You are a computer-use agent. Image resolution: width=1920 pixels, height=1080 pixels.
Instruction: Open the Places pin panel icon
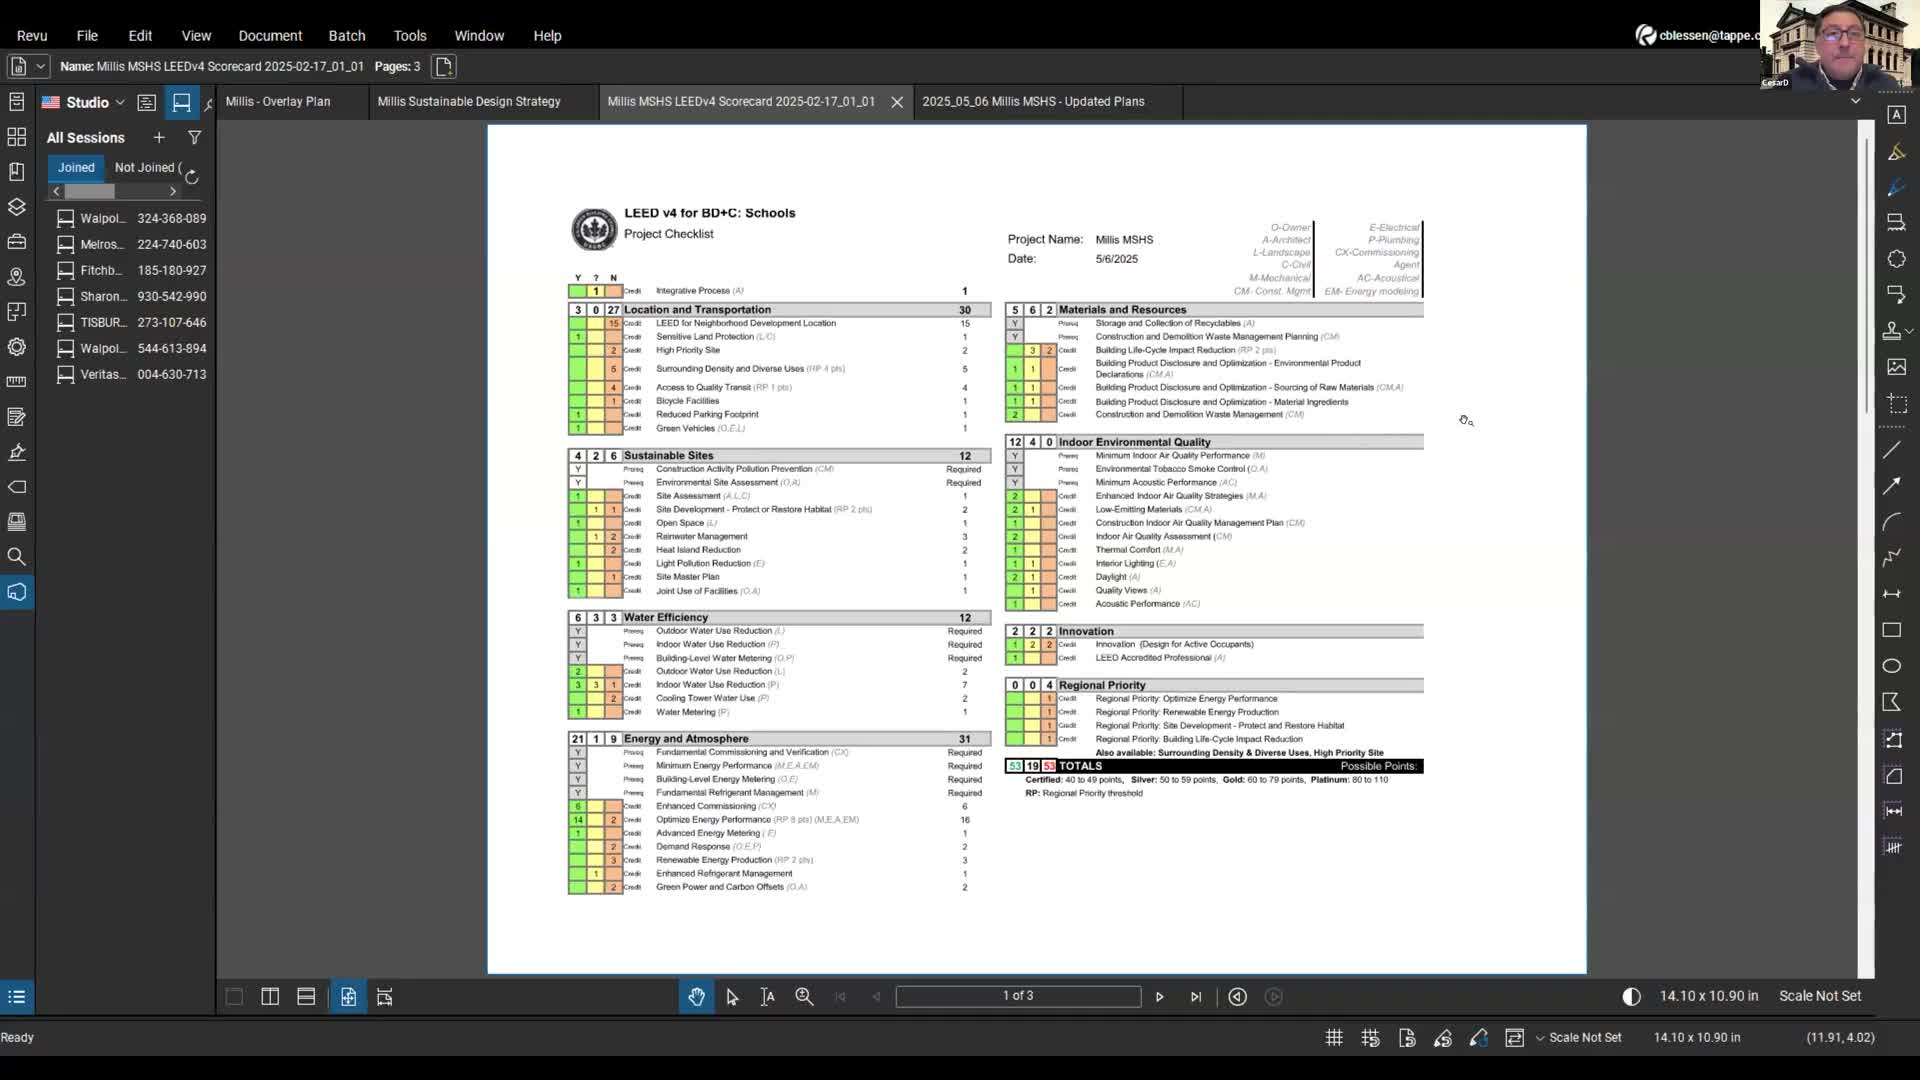pyautogui.click(x=17, y=277)
